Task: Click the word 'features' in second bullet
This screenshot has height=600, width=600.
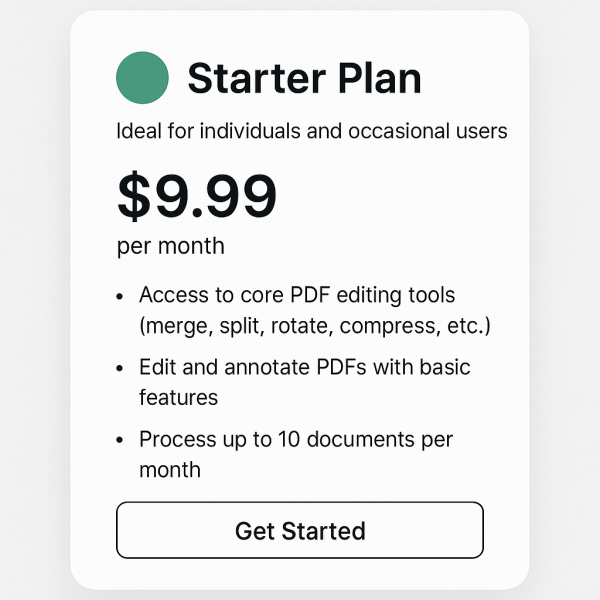Action: click(x=178, y=397)
